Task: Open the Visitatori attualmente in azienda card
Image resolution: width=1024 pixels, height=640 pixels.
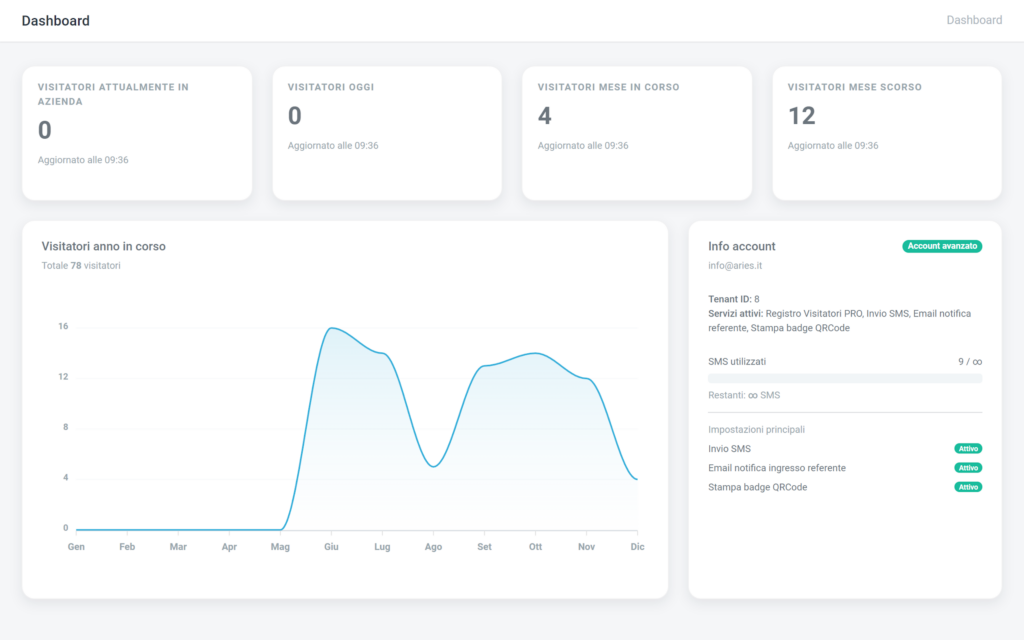Action: pyautogui.click(x=137, y=133)
